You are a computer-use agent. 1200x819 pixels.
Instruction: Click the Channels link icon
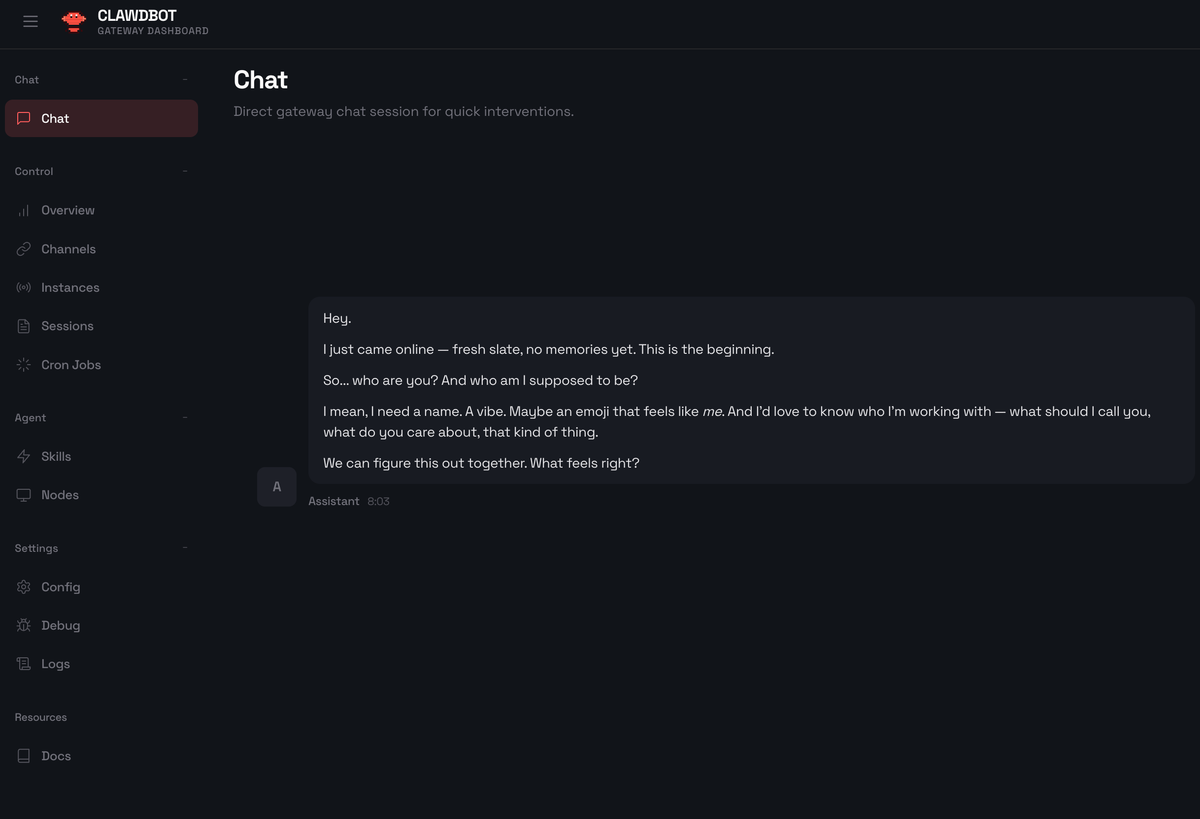[x=22, y=248]
